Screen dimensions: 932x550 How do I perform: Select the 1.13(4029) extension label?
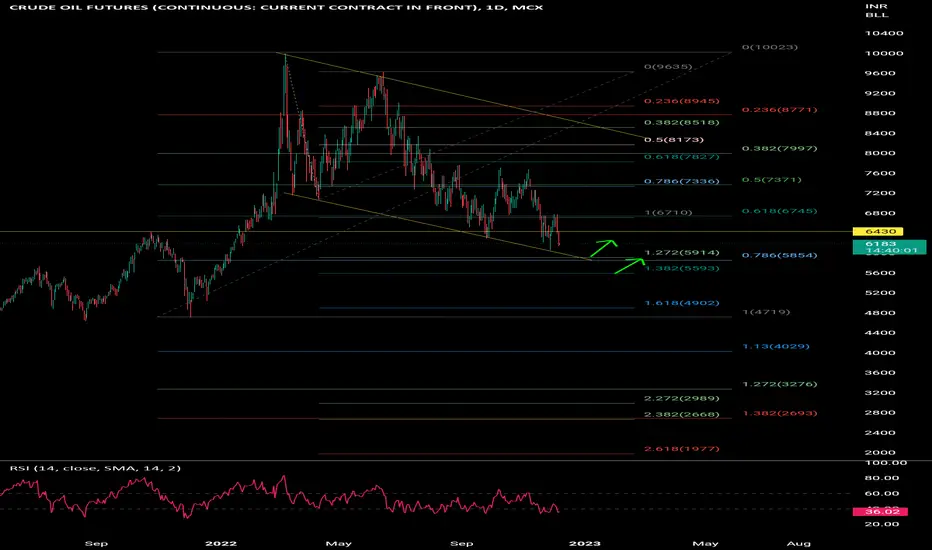pos(776,346)
